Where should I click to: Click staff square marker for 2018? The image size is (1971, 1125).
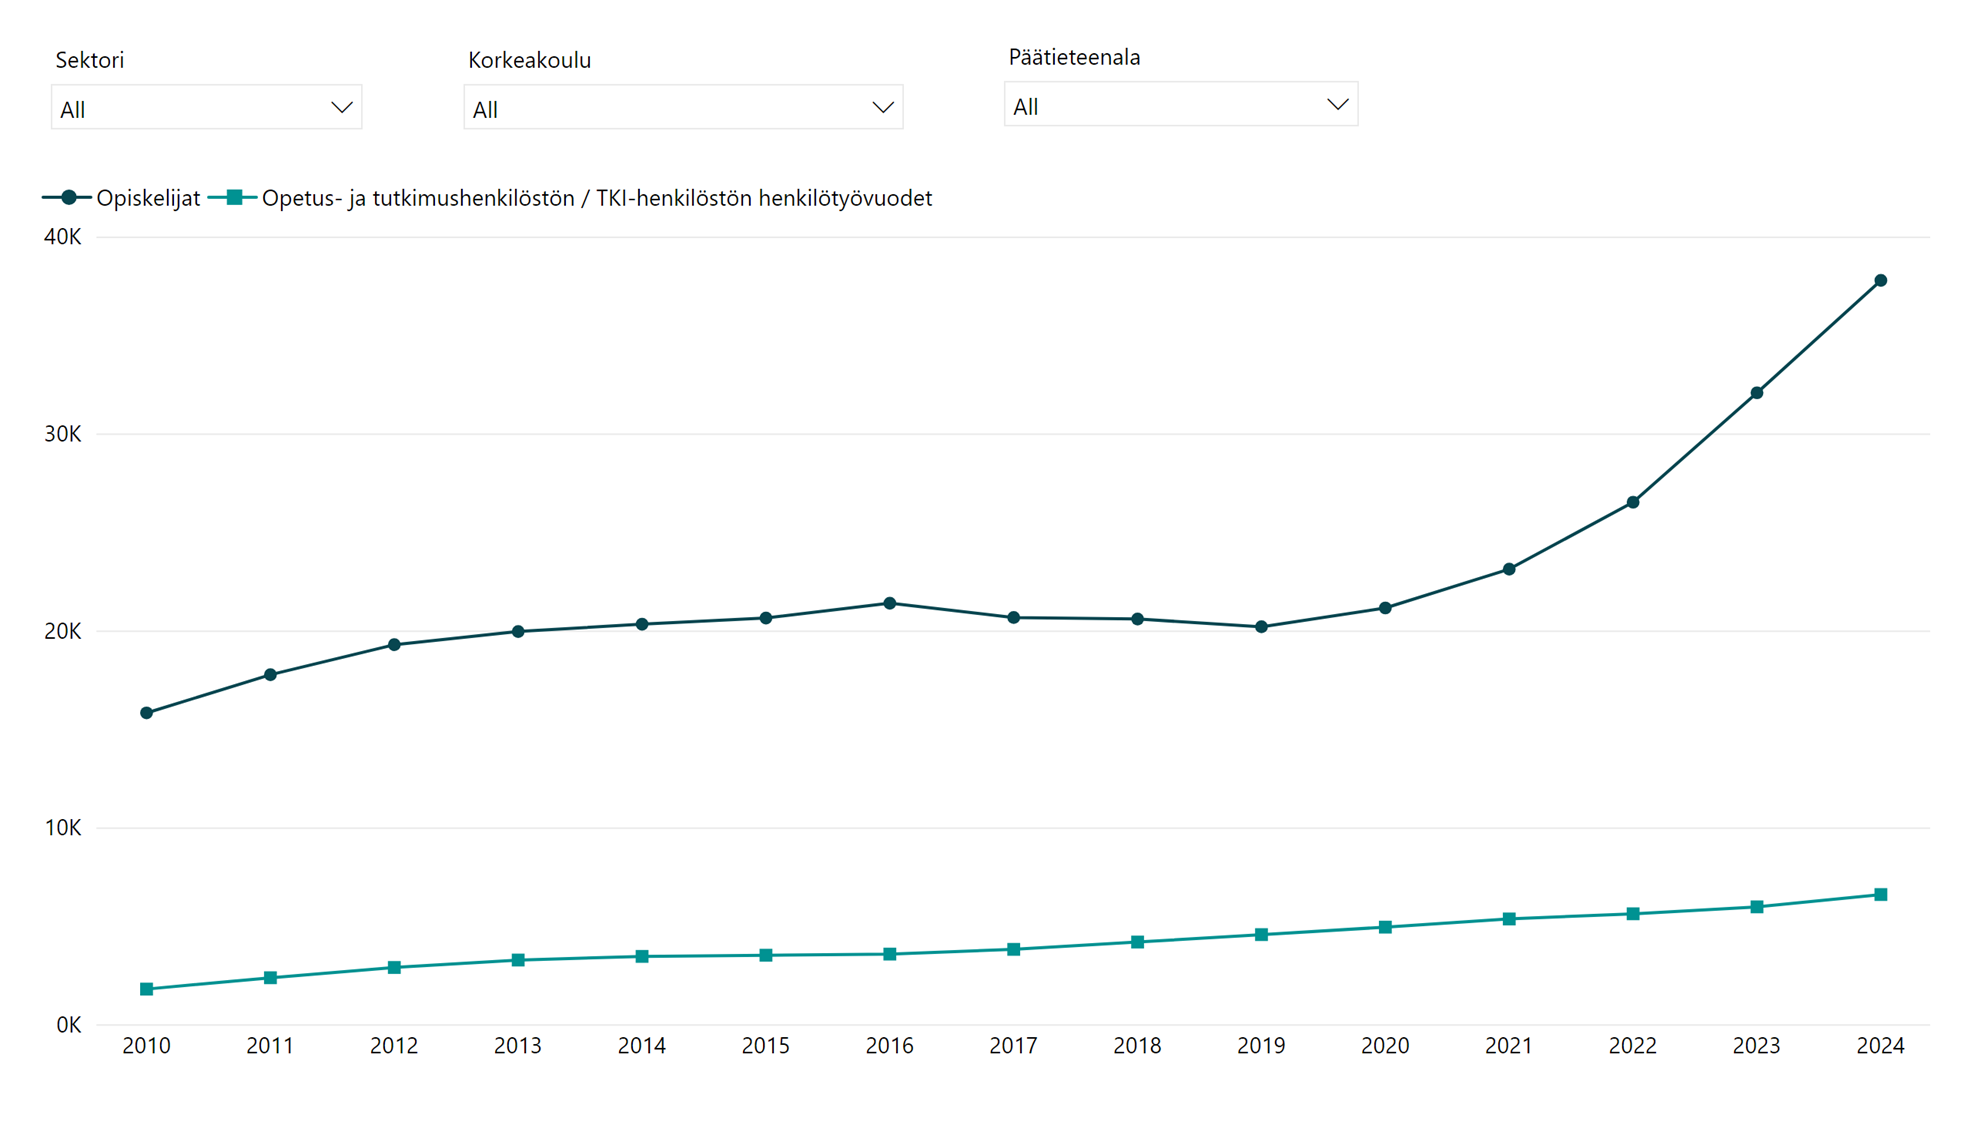pos(1137,942)
